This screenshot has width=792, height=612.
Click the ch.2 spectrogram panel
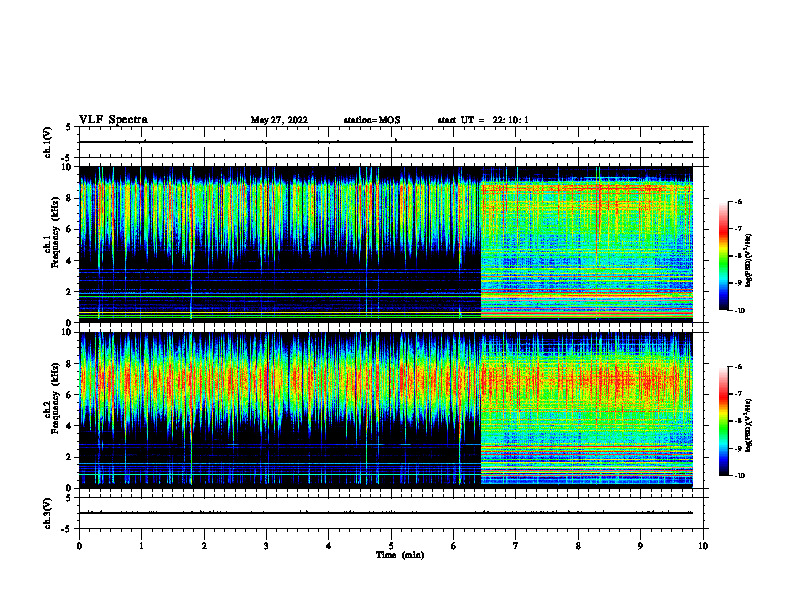(x=386, y=410)
